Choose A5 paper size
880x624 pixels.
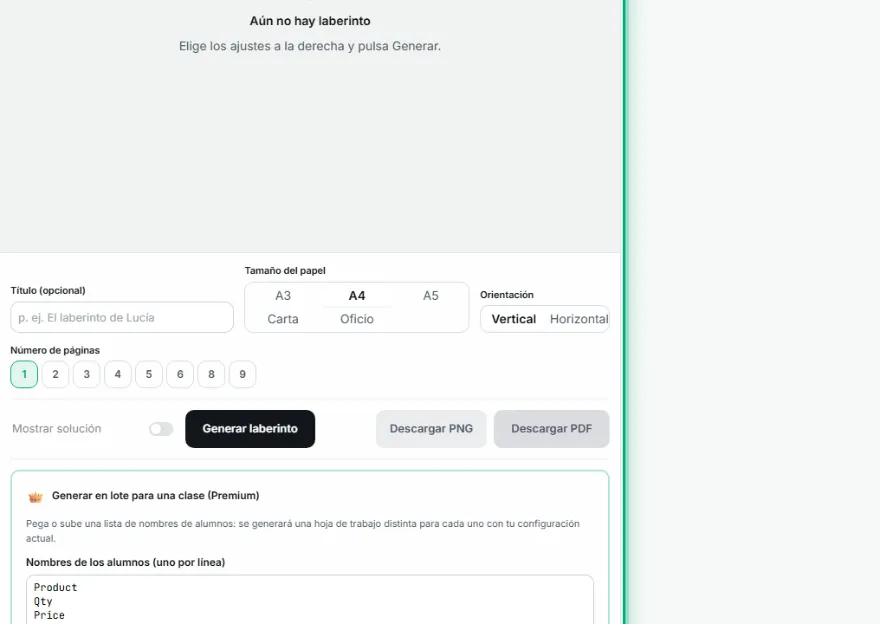[430, 296]
